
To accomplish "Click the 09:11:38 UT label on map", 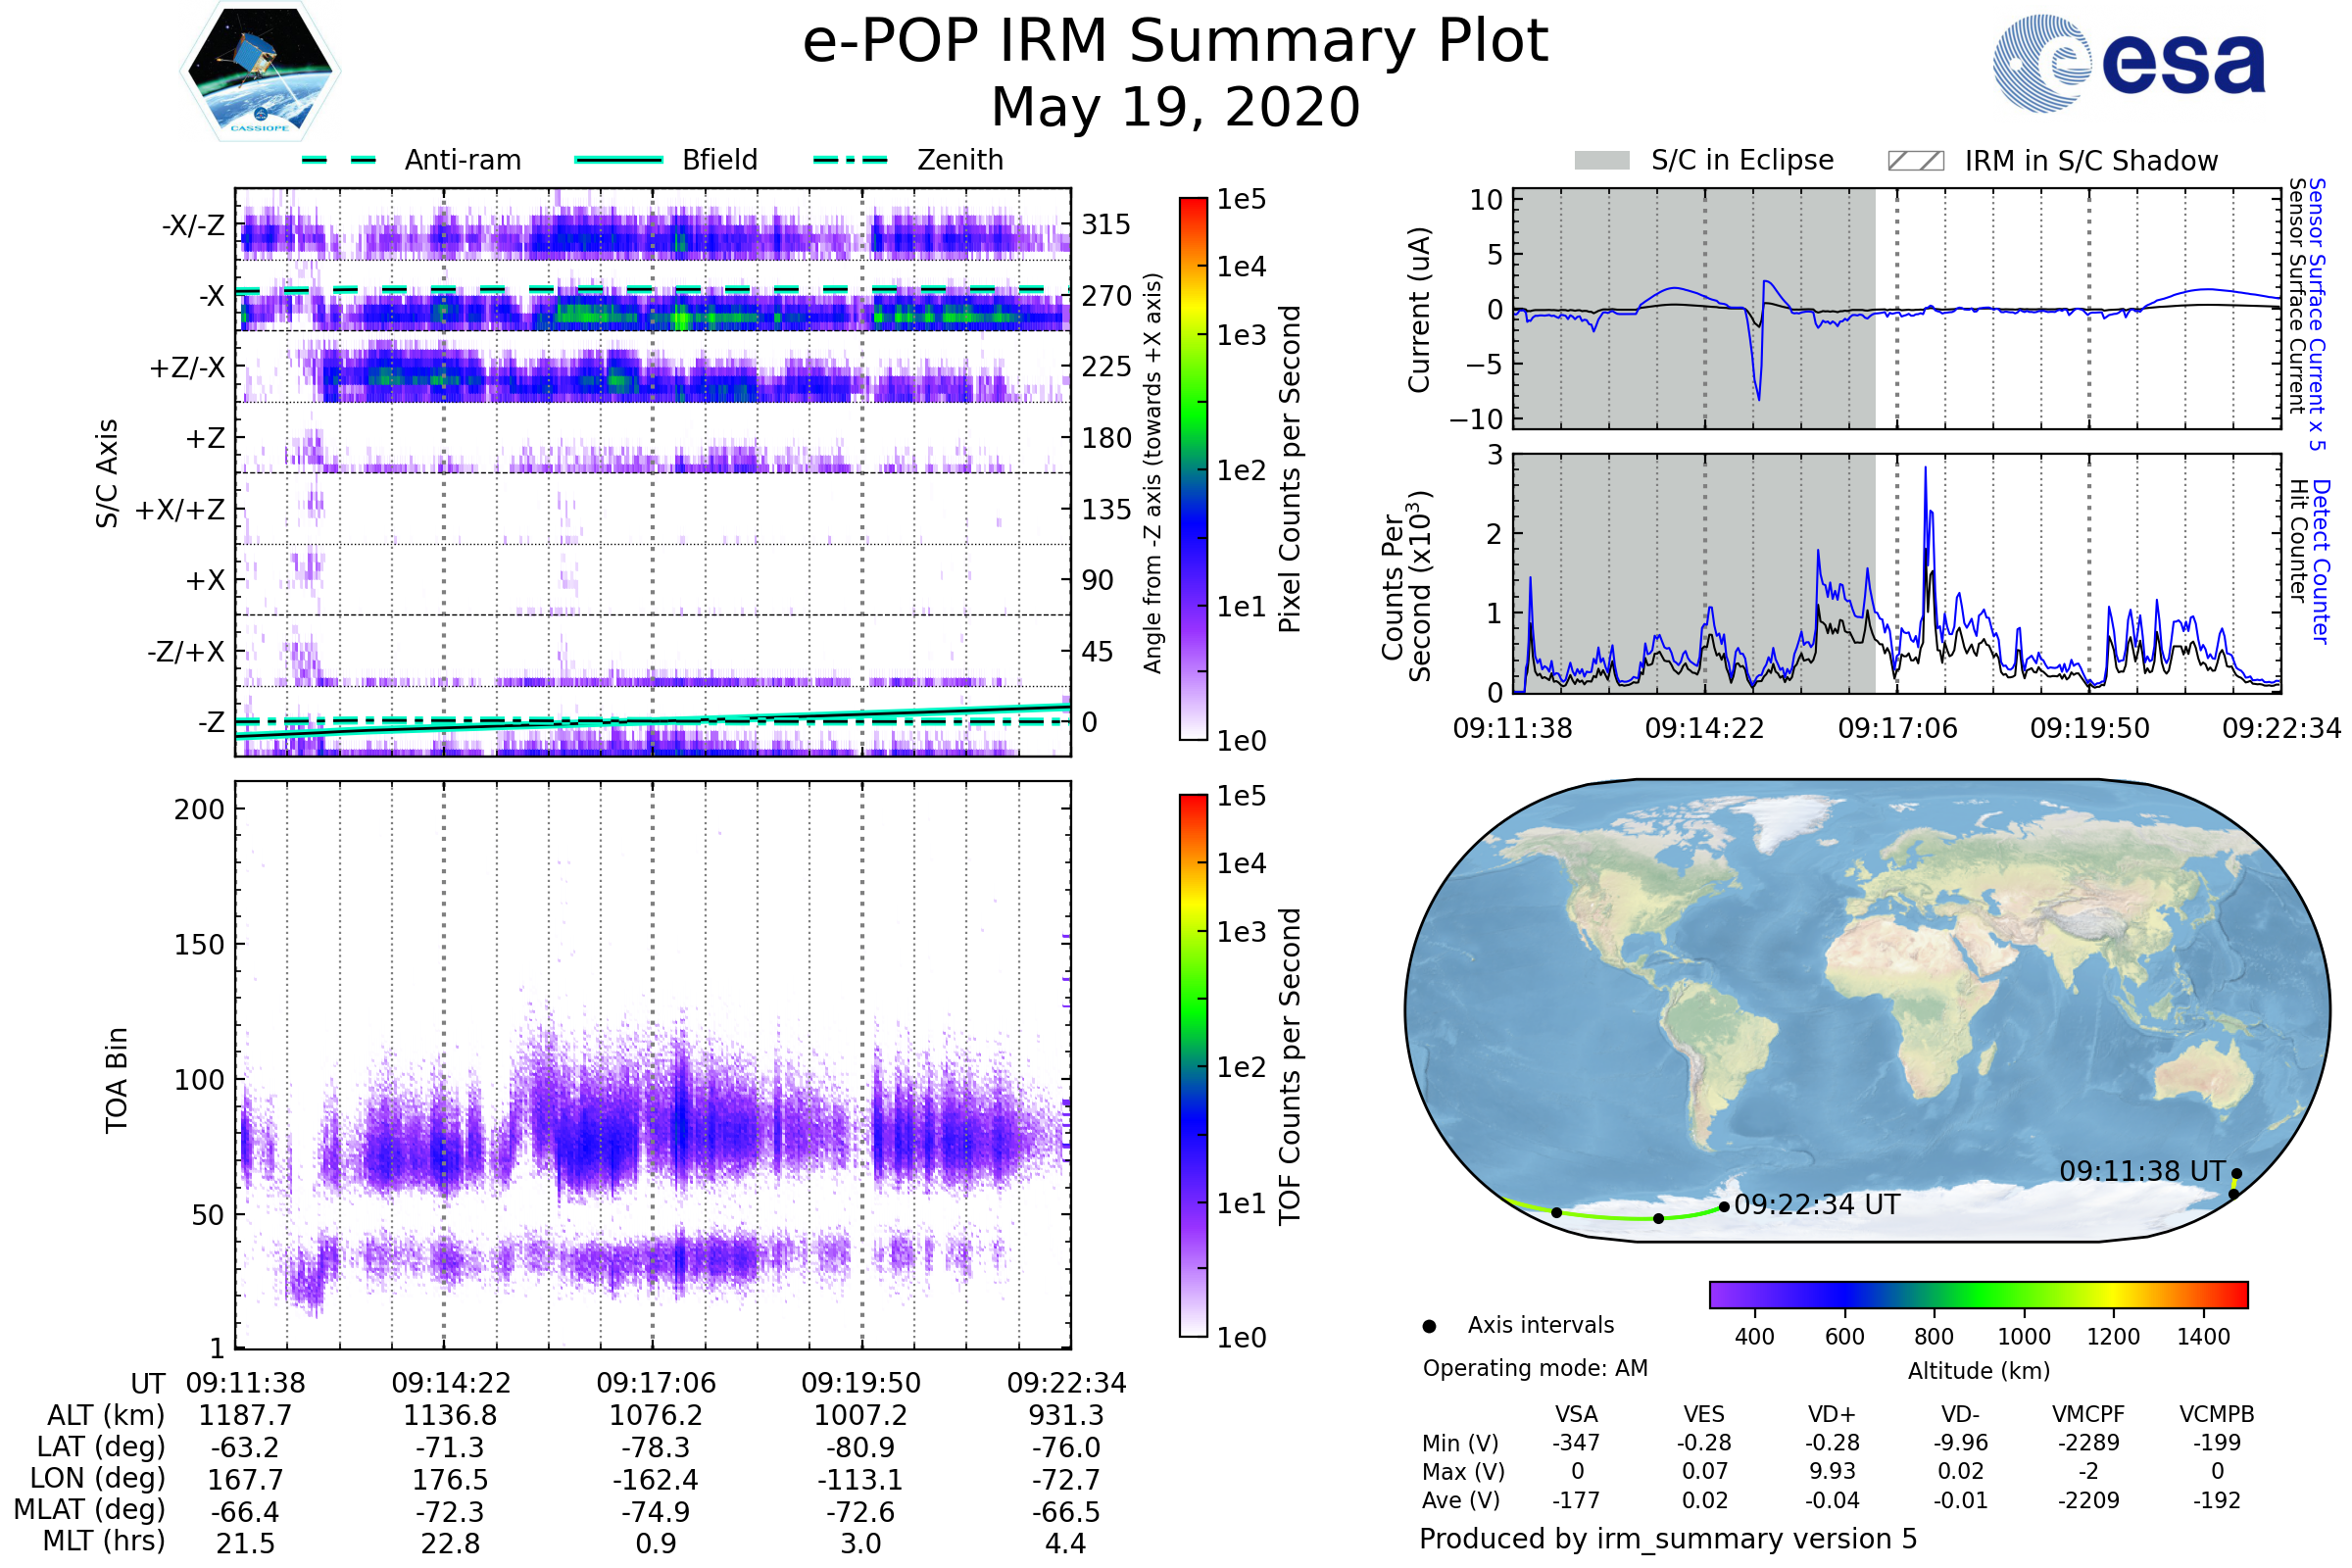I will click(2142, 1171).
